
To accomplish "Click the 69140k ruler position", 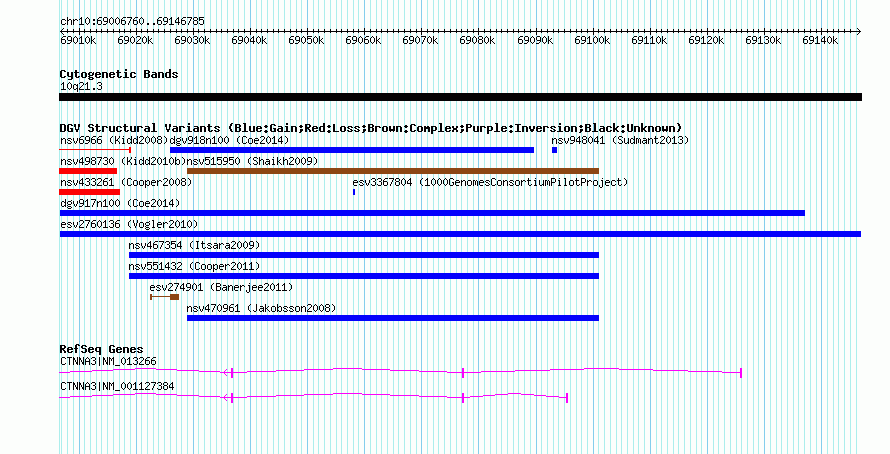I will [820, 40].
